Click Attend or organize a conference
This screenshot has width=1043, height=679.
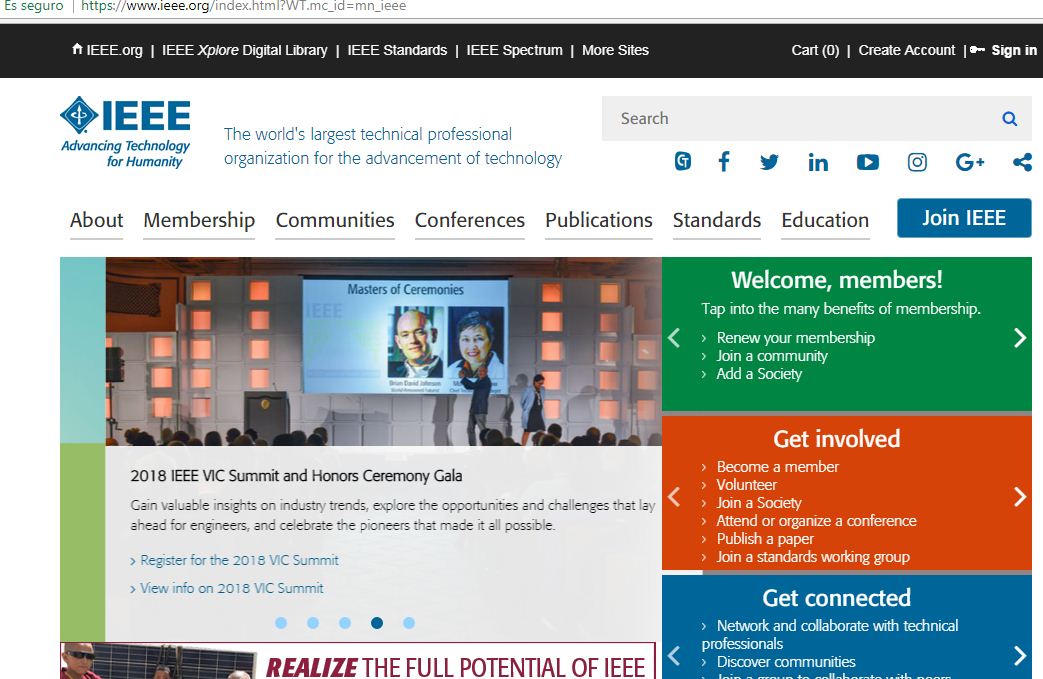coord(816,521)
